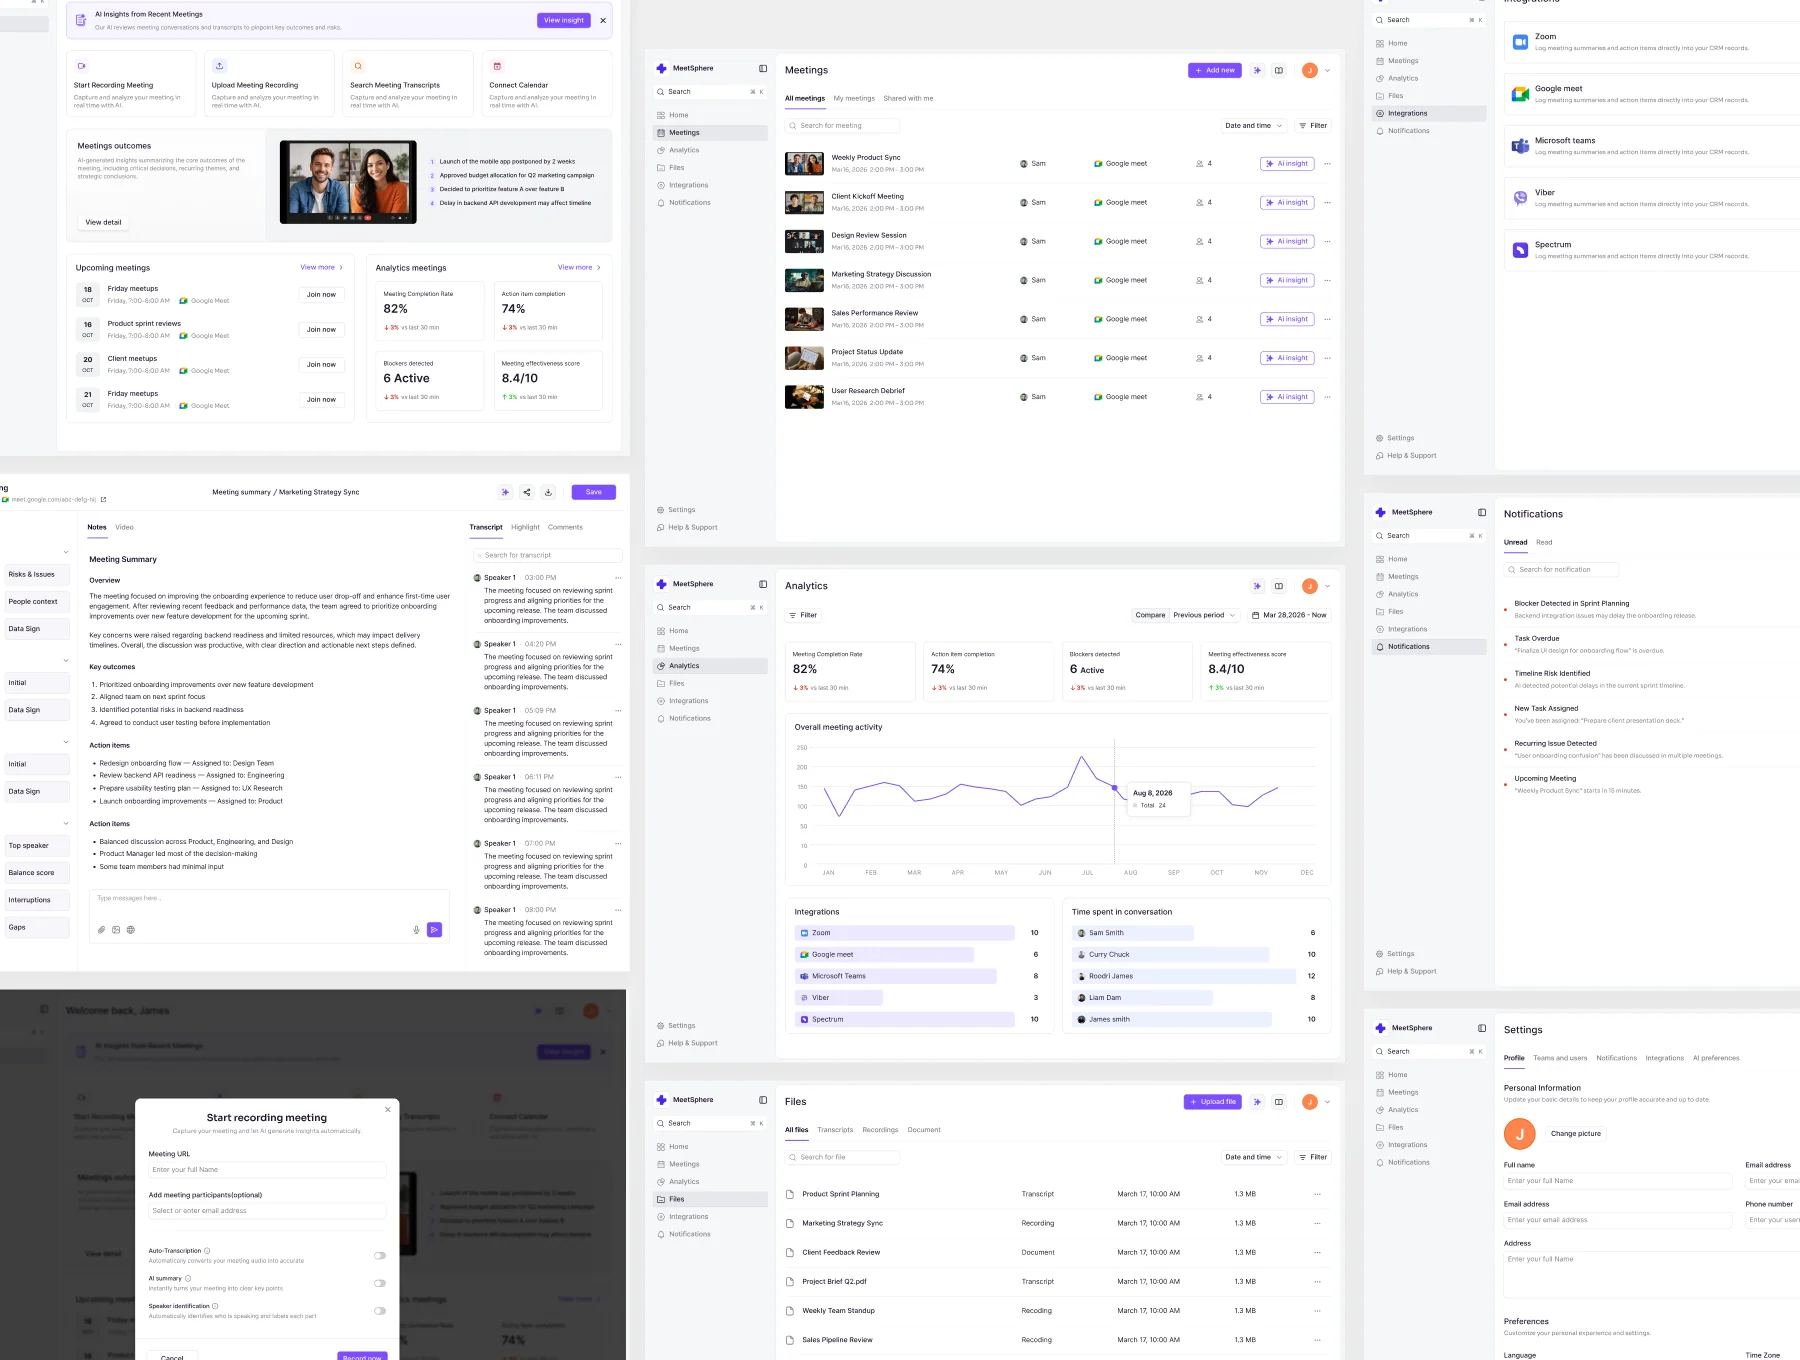Click the purple send icon in message box
Viewport: 1800px width, 1360px height.
coord(434,930)
